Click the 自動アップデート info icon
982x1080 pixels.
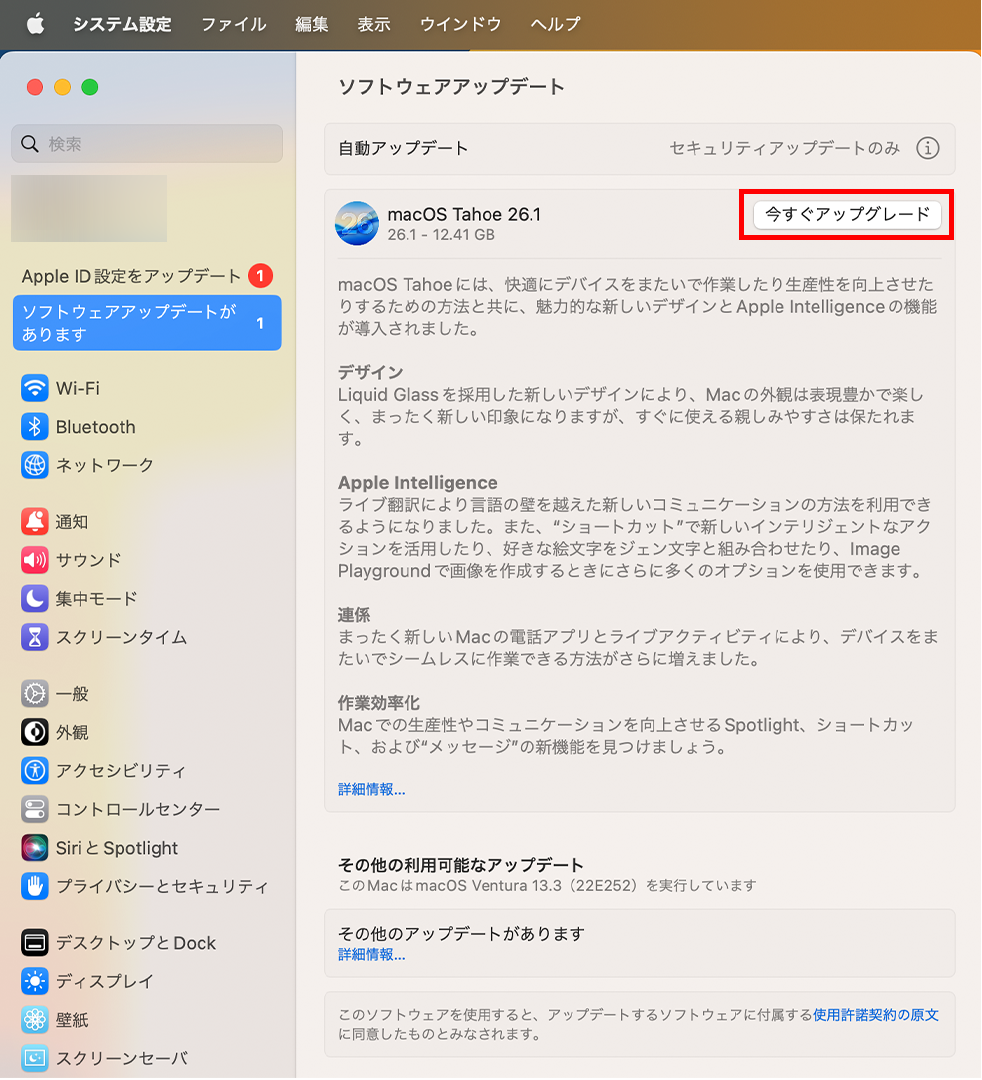pyautogui.click(x=928, y=148)
